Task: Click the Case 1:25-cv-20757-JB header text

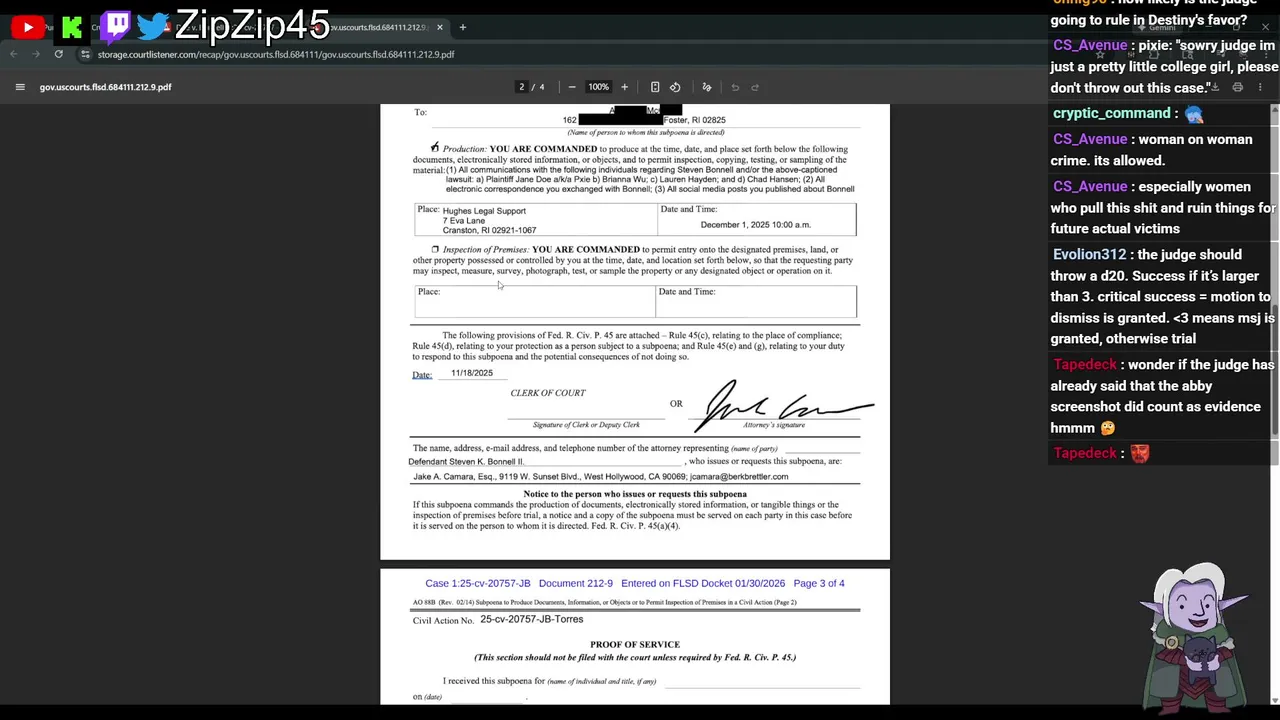Action: click(x=478, y=583)
